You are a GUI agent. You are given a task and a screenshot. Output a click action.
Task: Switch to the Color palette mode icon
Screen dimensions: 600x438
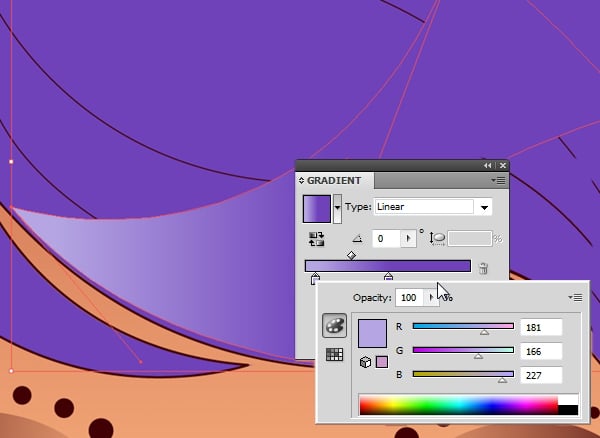(335, 326)
